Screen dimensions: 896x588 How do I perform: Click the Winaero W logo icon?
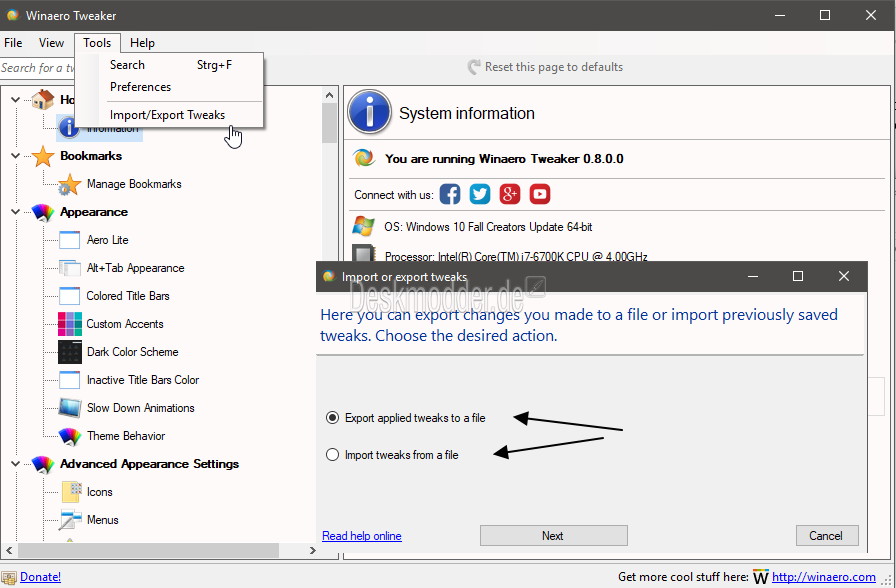click(760, 577)
